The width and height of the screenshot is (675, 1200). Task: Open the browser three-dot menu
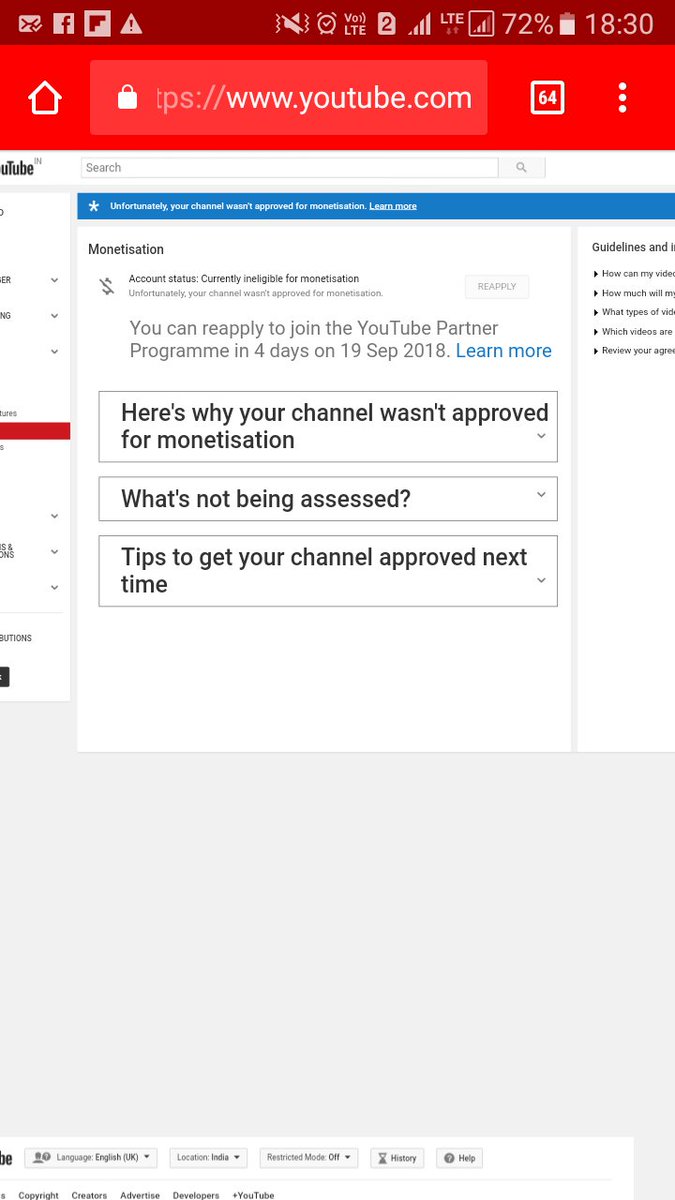tap(622, 98)
